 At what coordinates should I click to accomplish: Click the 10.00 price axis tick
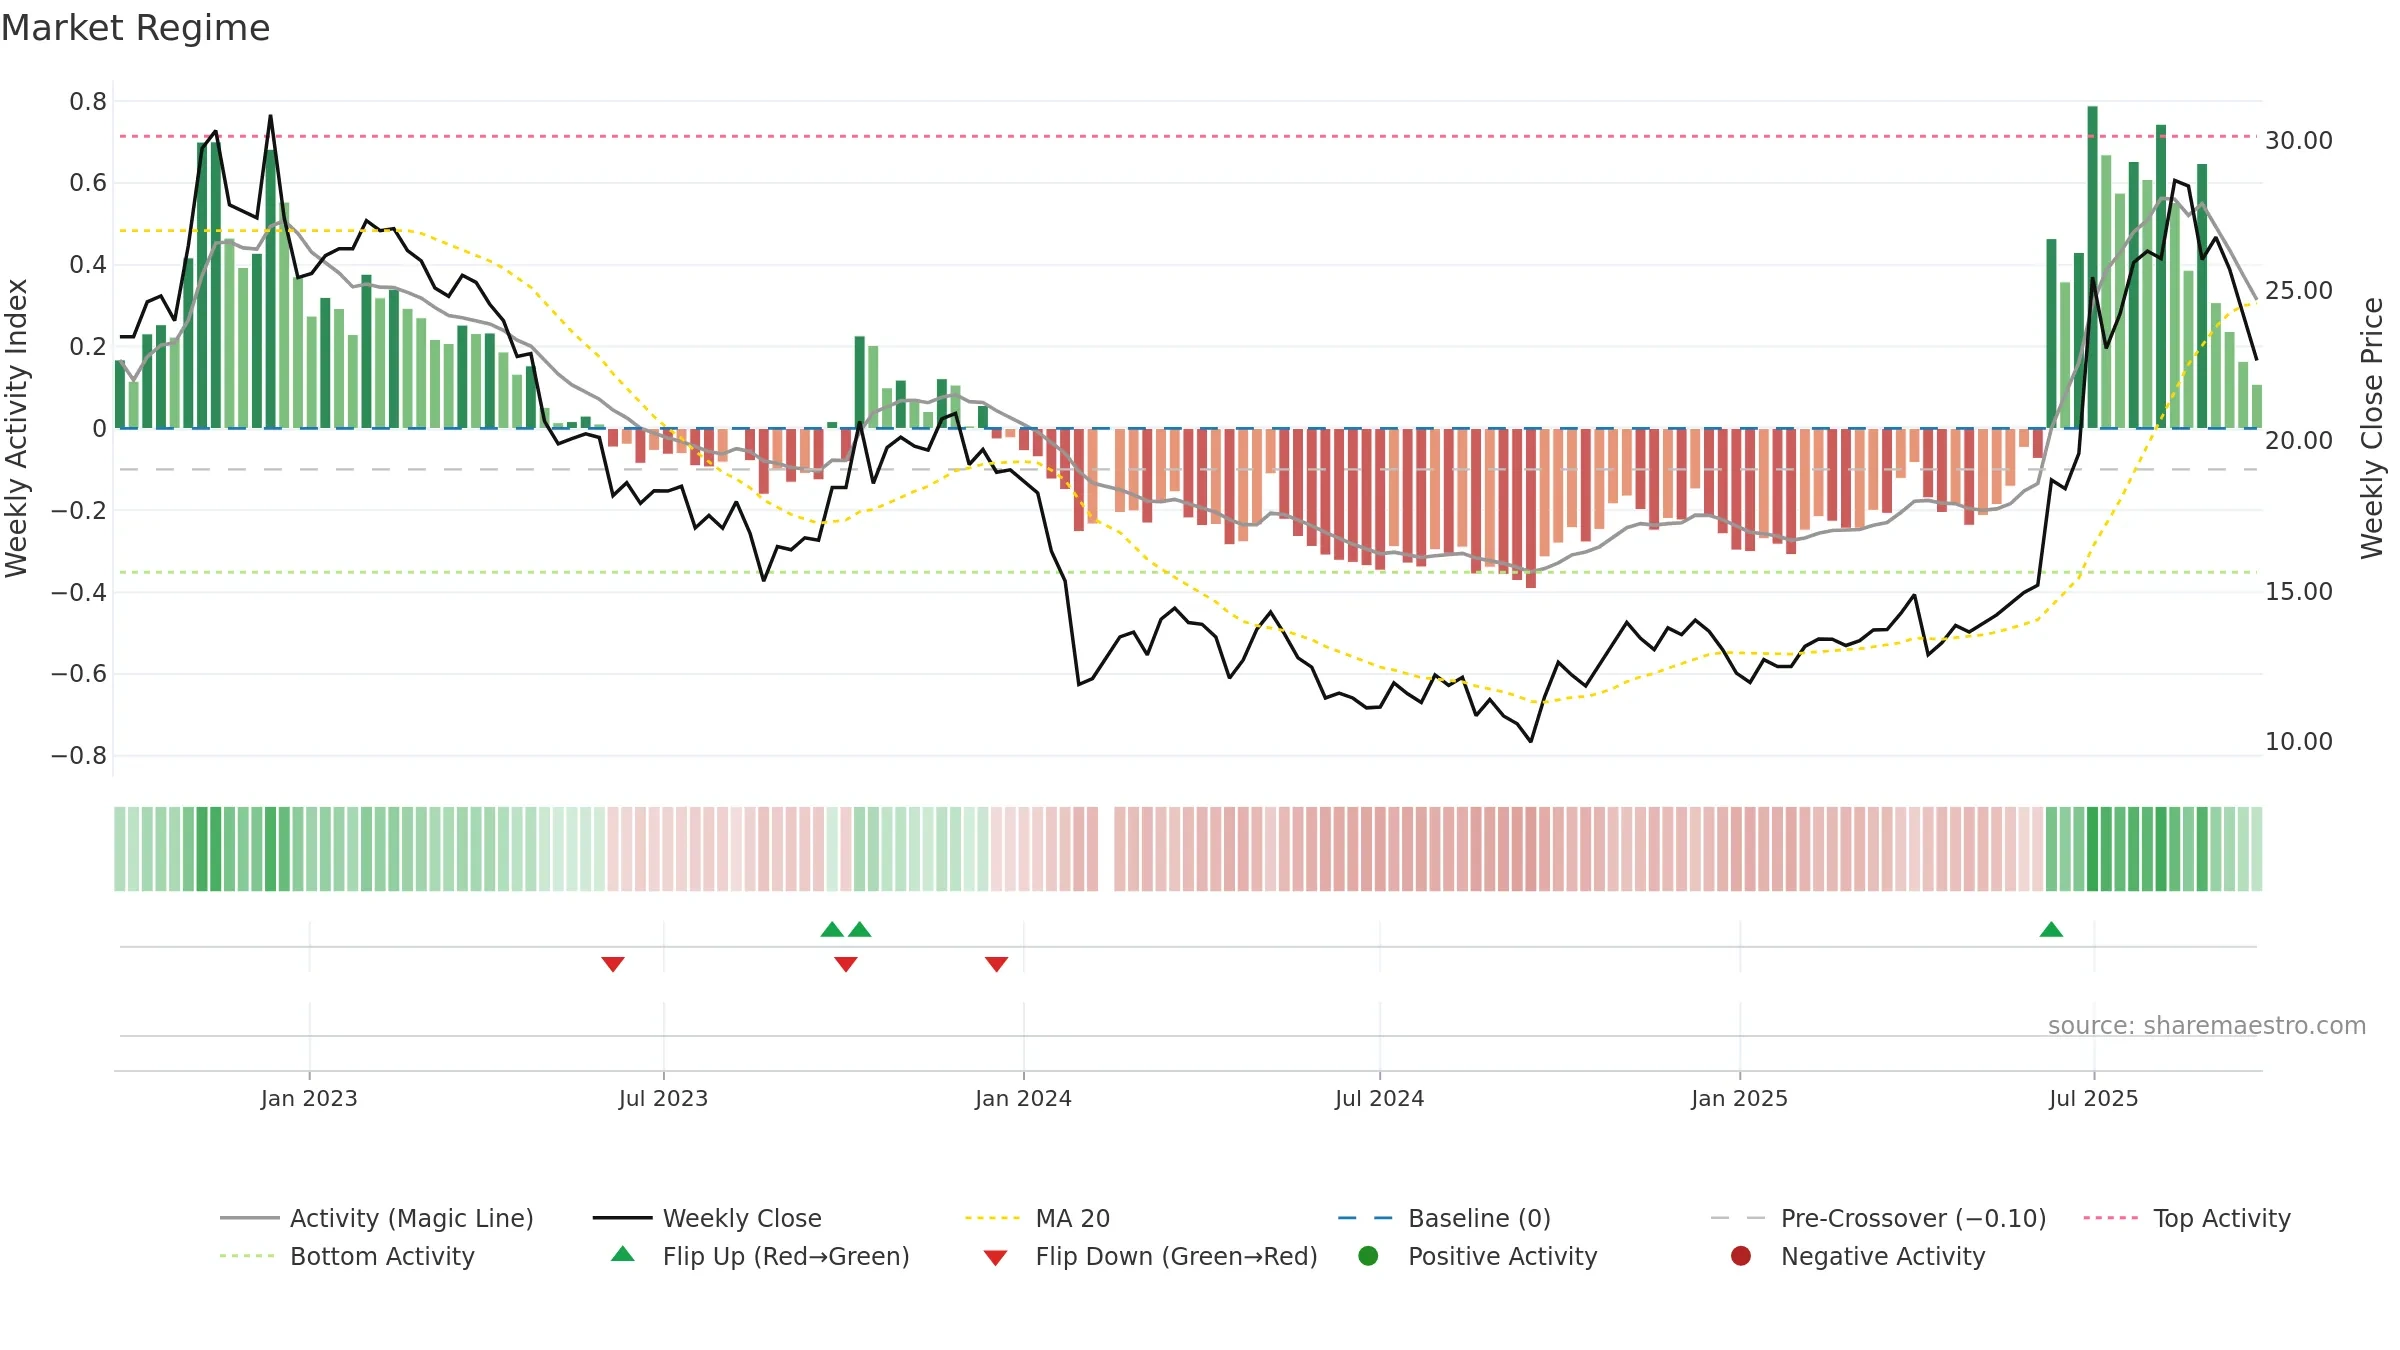[x=2299, y=741]
